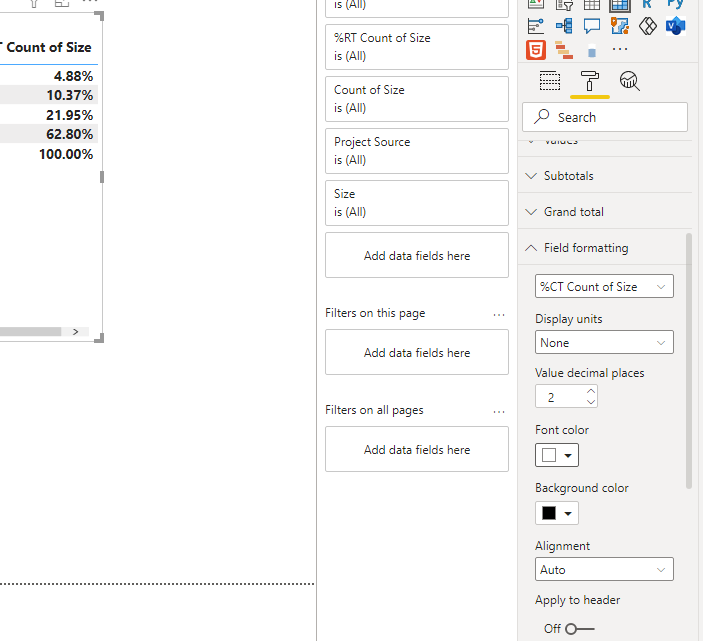
Task: Add the Power Apps diamond visual
Action: tap(647, 26)
